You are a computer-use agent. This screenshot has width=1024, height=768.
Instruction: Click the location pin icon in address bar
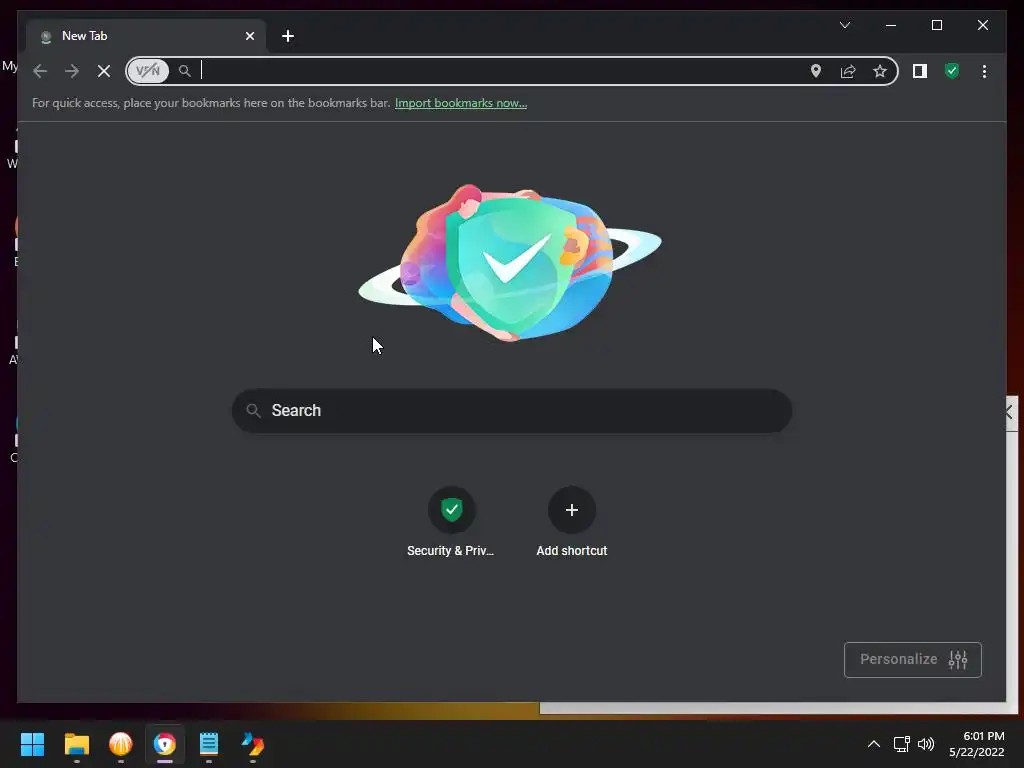(816, 71)
